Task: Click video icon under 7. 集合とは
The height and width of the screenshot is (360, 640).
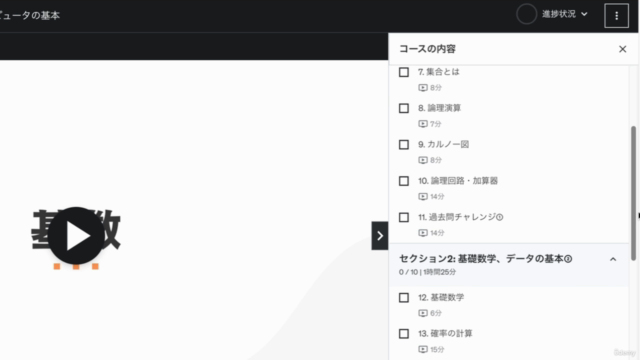Action: click(423, 88)
